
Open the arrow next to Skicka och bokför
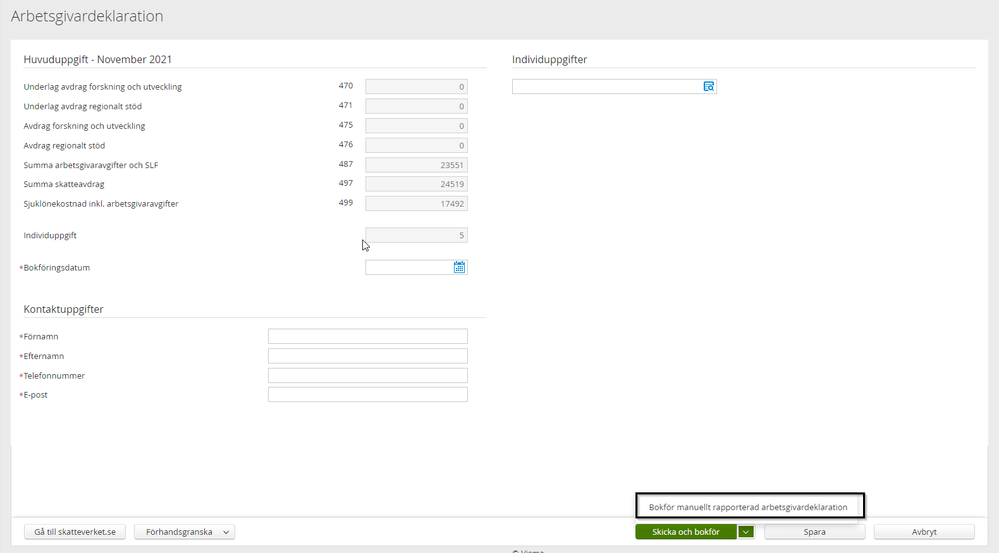point(746,532)
